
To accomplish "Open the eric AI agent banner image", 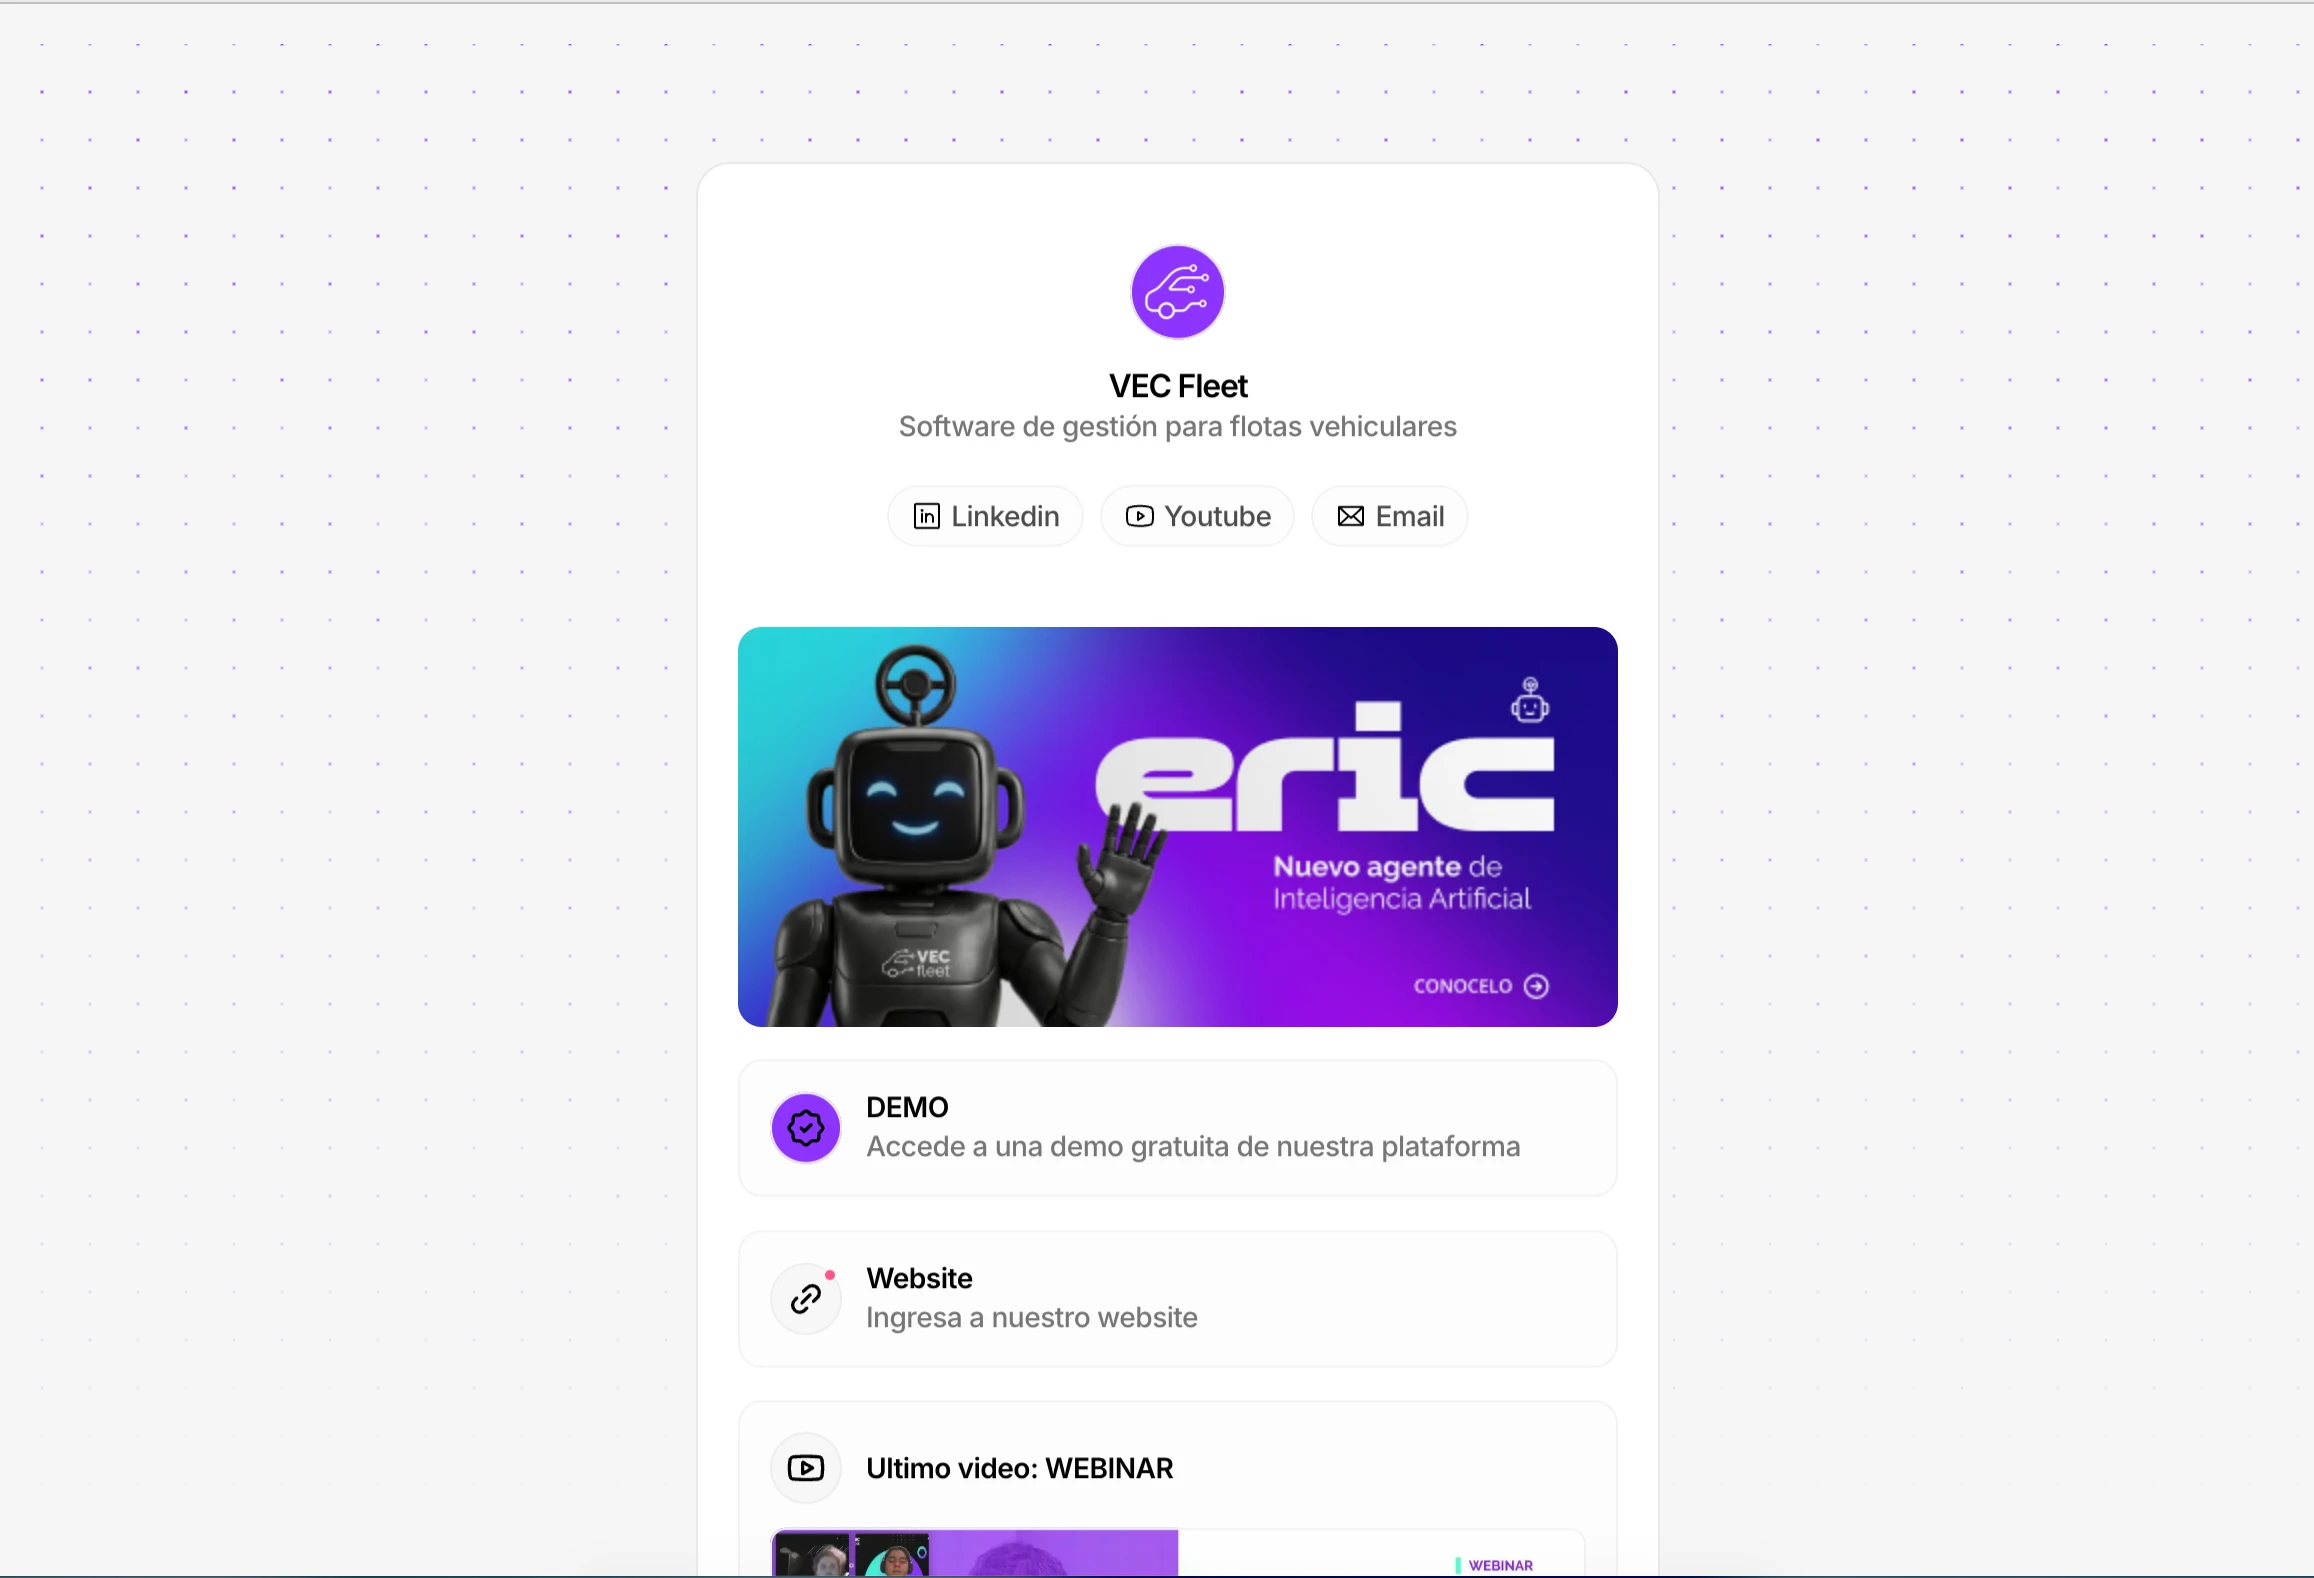I will [x=1177, y=827].
